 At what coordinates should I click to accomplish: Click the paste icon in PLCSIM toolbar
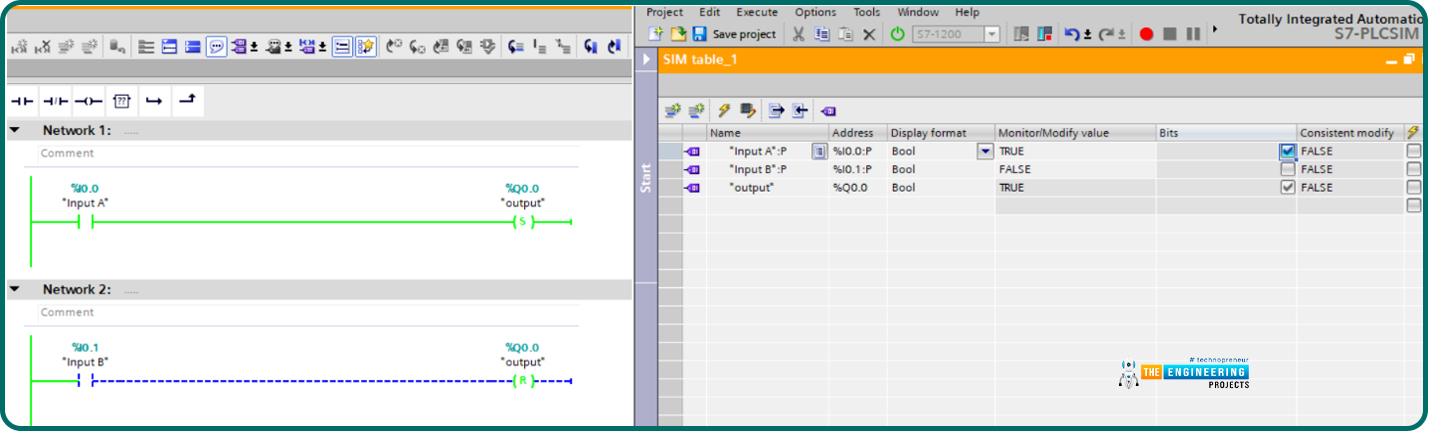[x=845, y=34]
